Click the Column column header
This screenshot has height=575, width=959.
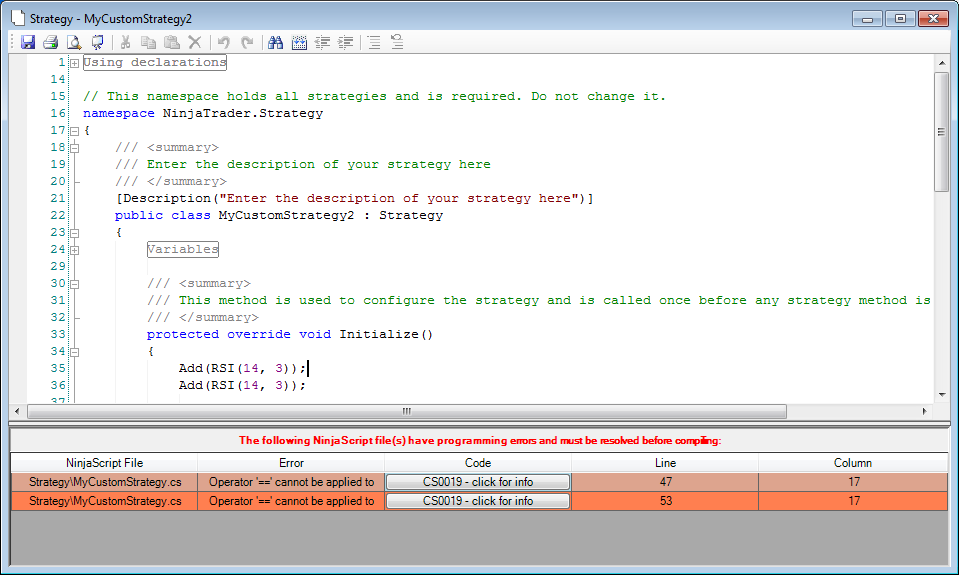coord(853,463)
